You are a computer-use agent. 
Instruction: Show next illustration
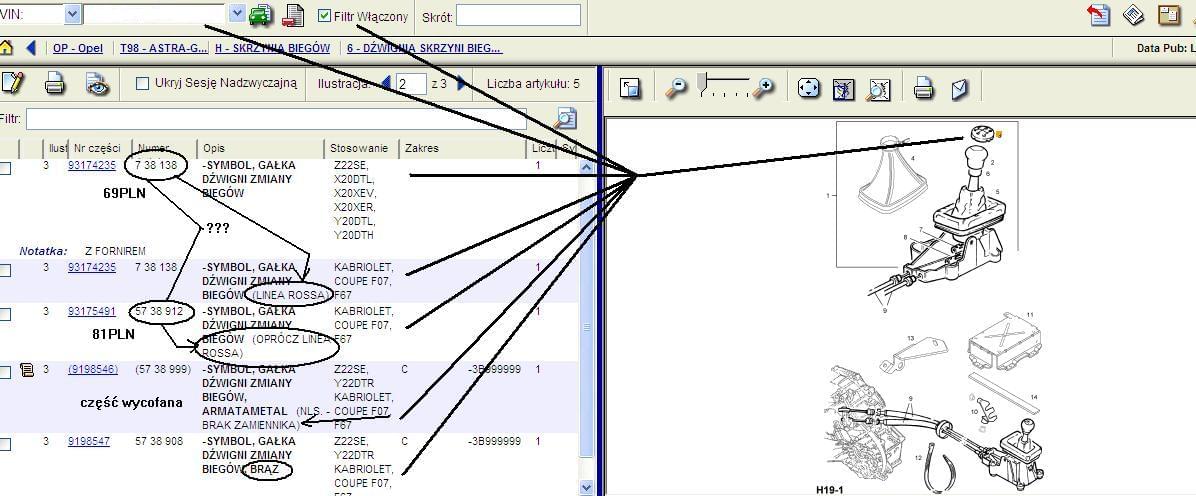461,83
